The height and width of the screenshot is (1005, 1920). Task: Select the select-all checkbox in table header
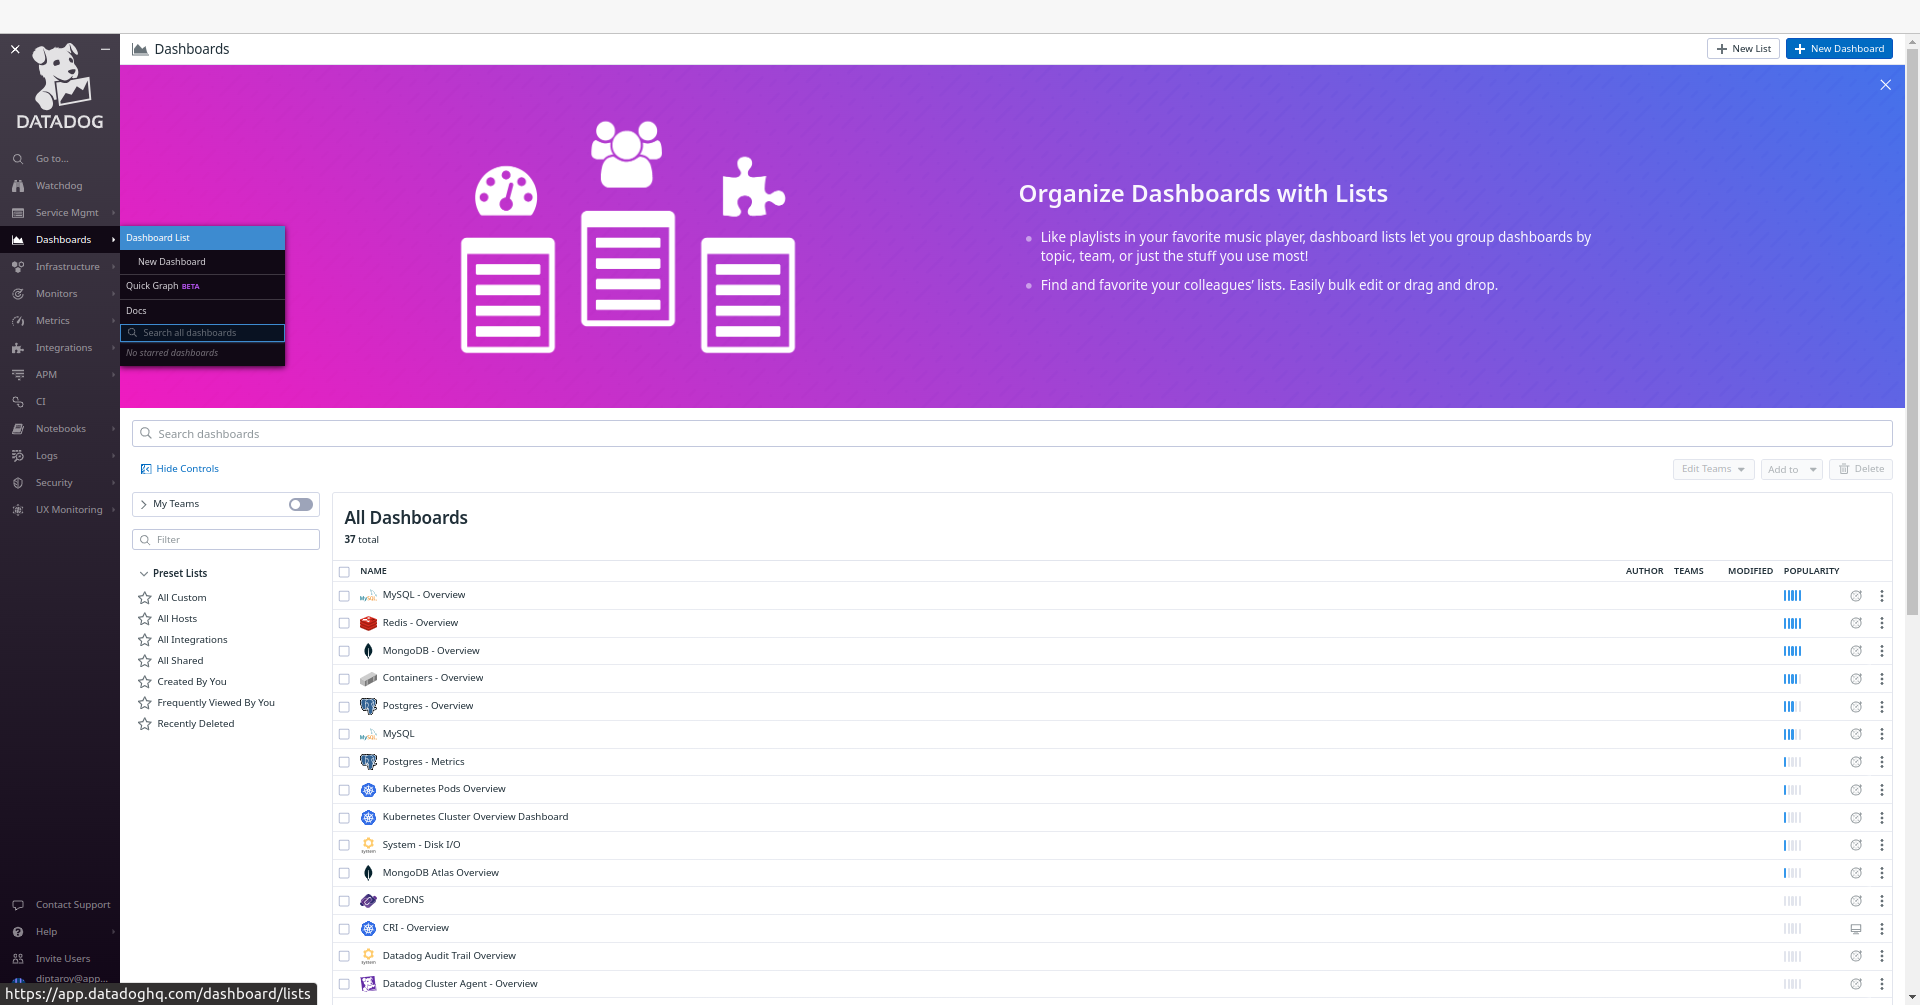pyautogui.click(x=344, y=572)
